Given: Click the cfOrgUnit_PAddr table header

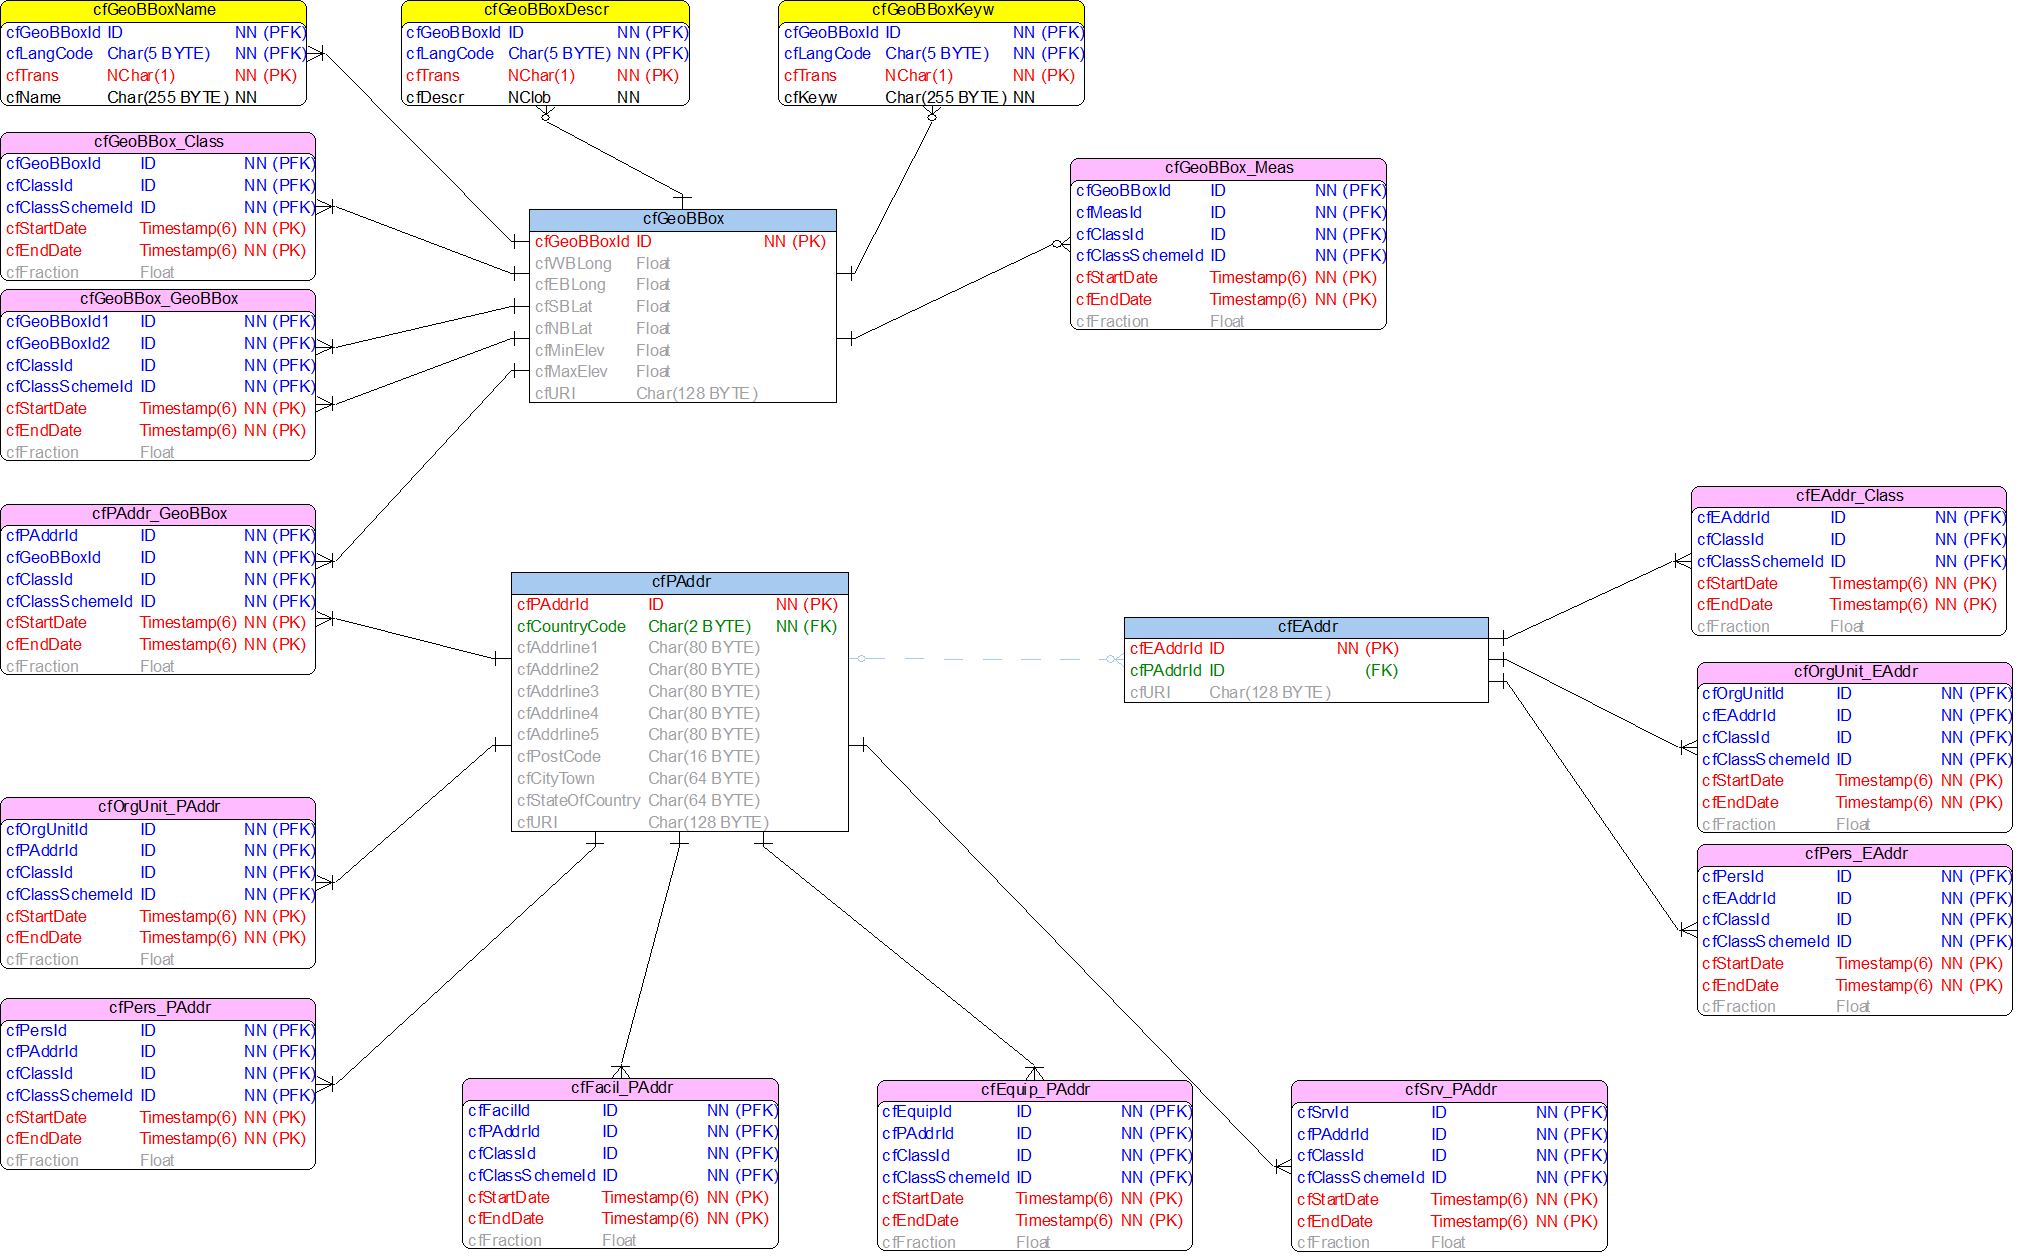Looking at the screenshot, I should [159, 807].
